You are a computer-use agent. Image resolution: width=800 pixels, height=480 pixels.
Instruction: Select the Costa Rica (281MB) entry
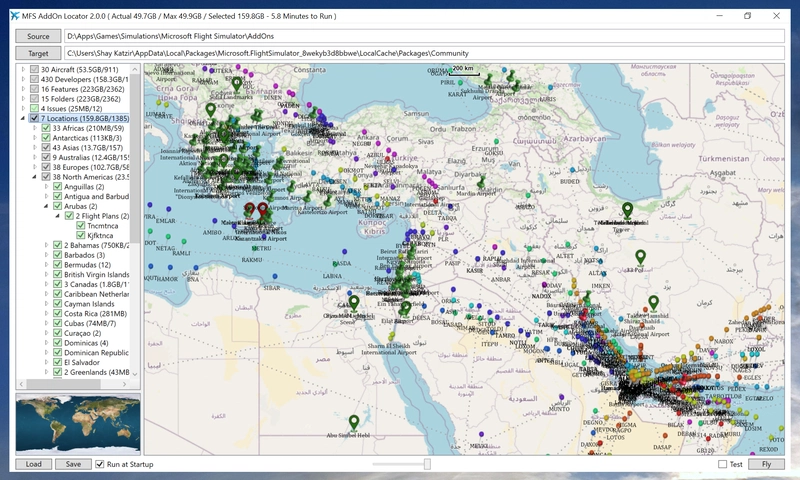coord(97,313)
